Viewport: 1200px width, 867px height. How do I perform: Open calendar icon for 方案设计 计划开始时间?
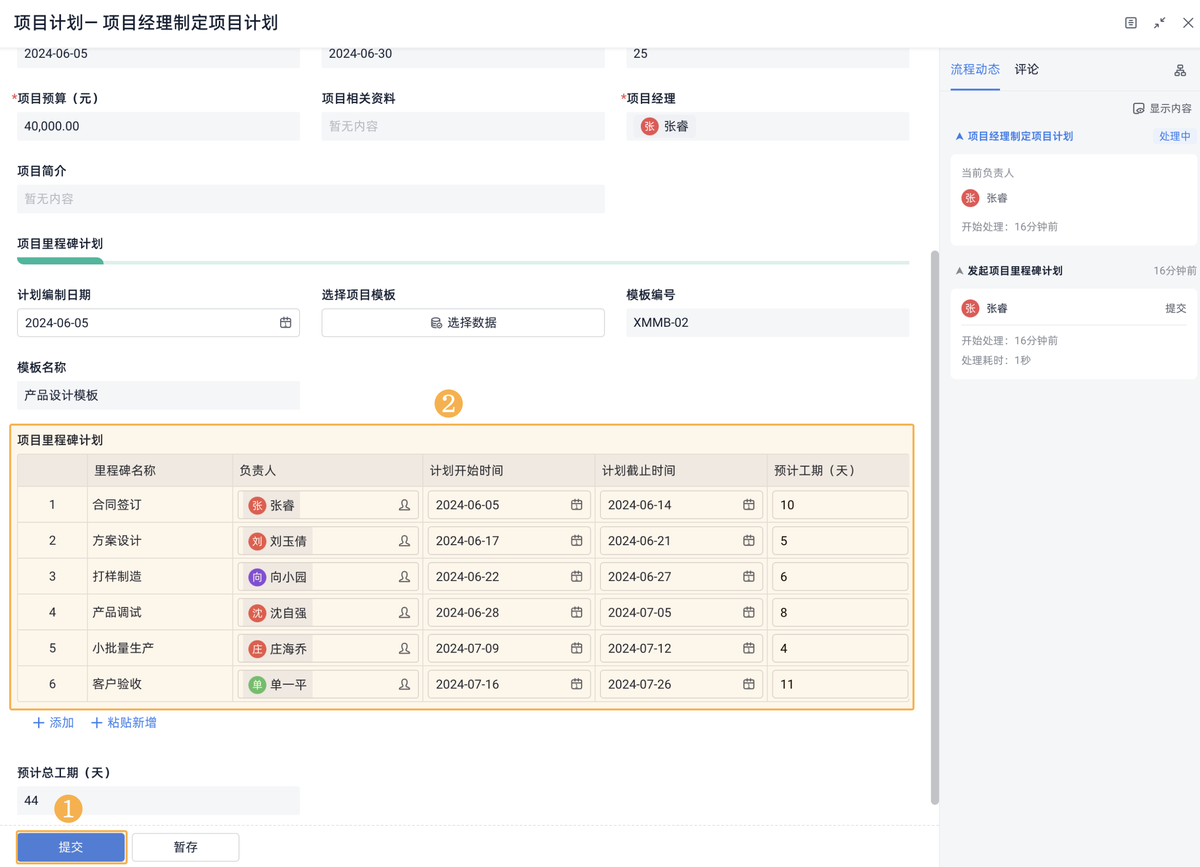coord(577,540)
